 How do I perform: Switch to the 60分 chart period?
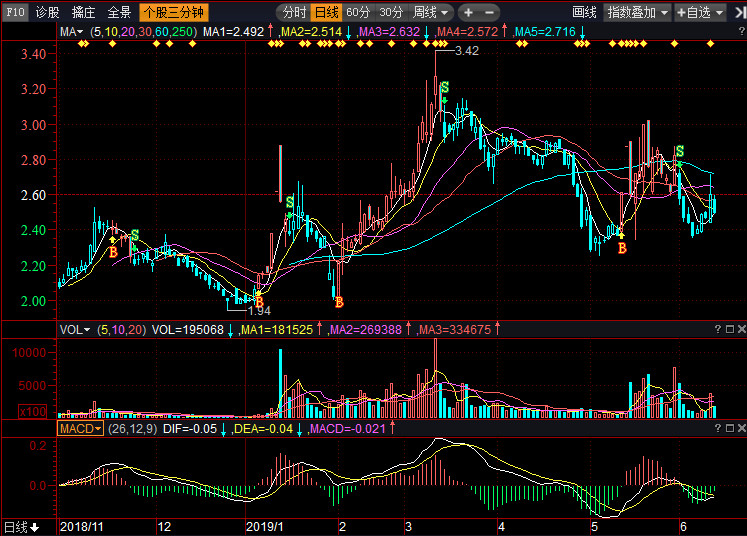358,13
